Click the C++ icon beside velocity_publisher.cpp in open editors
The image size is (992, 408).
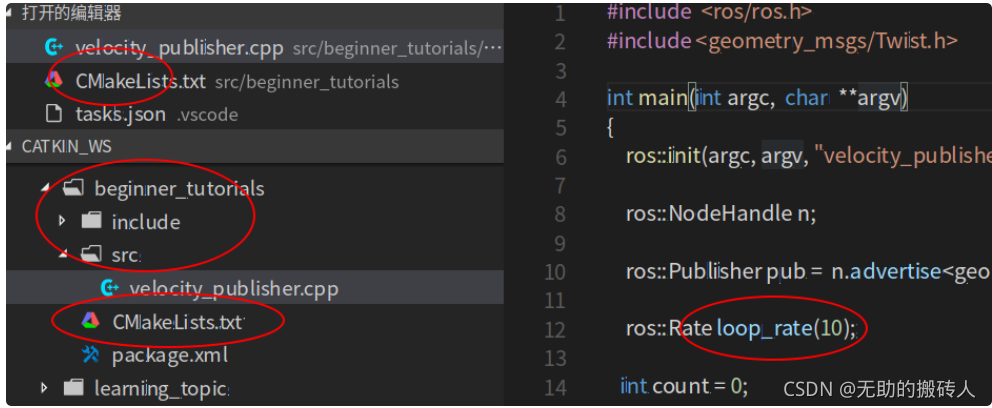click(x=55, y=47)
